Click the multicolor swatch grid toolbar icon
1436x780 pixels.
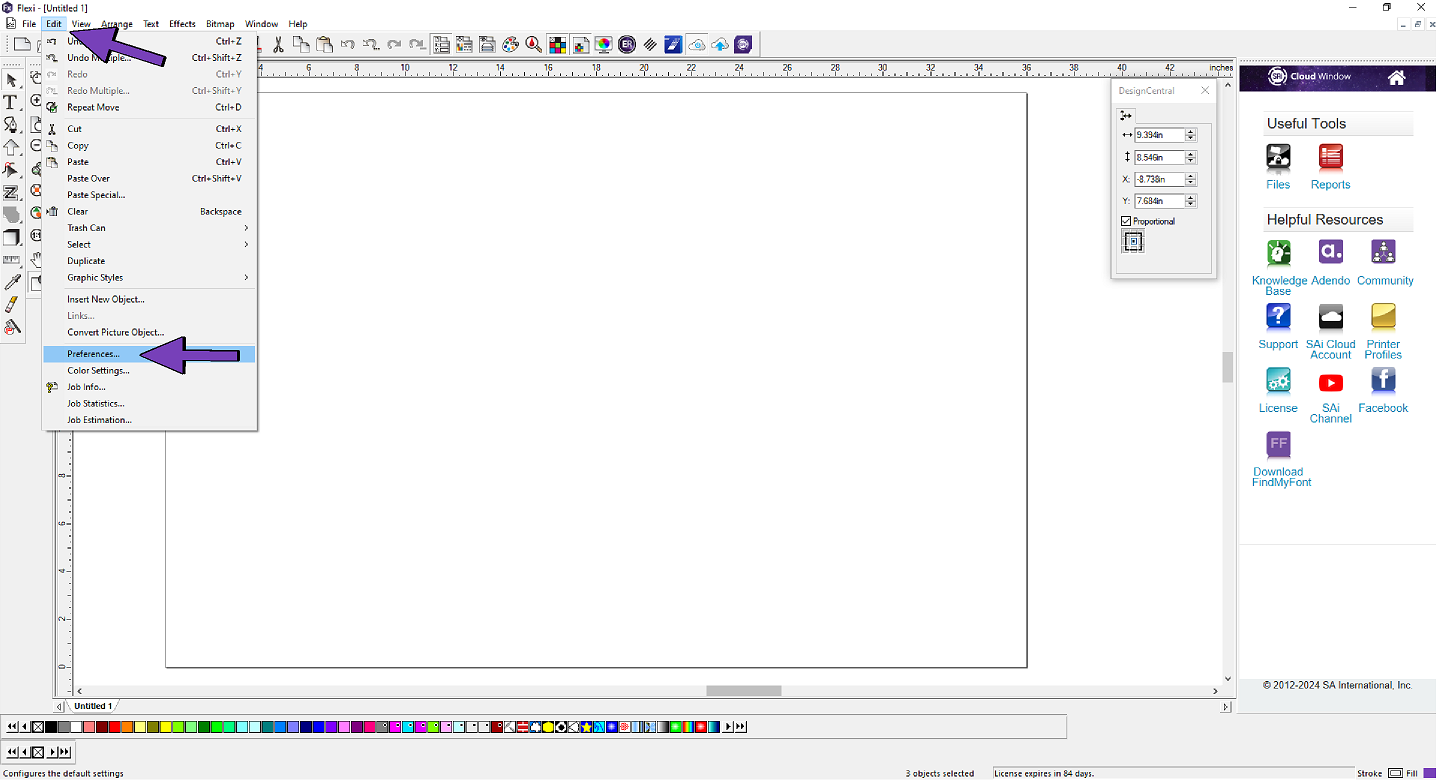point(557,44)
